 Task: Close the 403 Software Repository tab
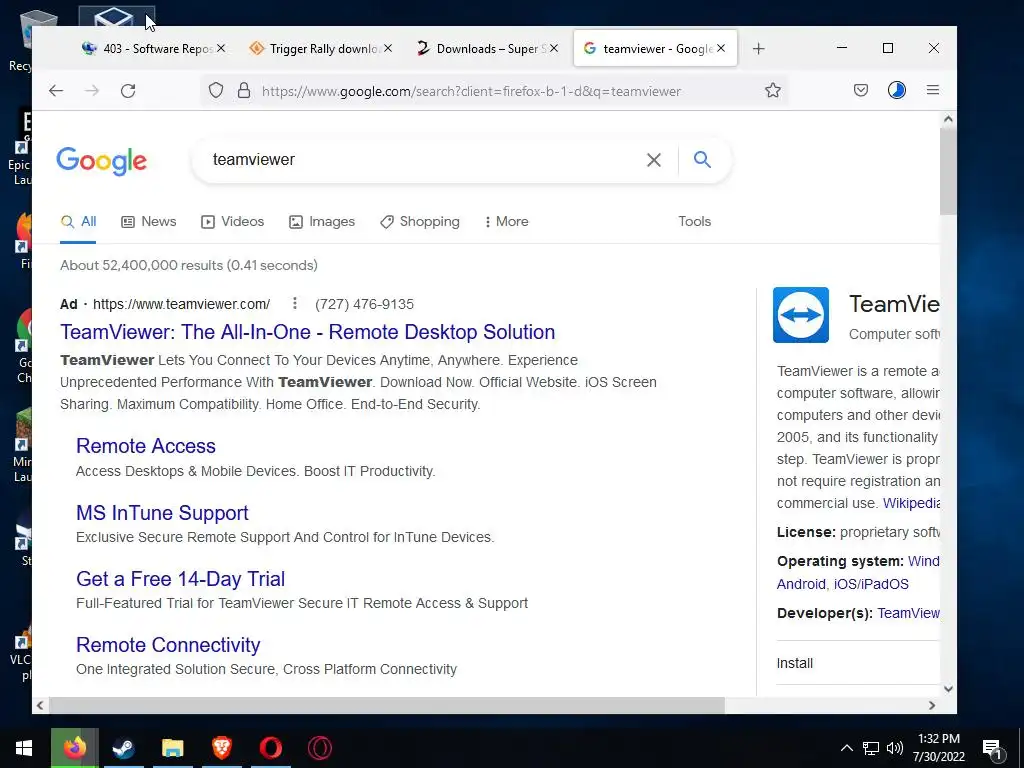tap(221, 48)
